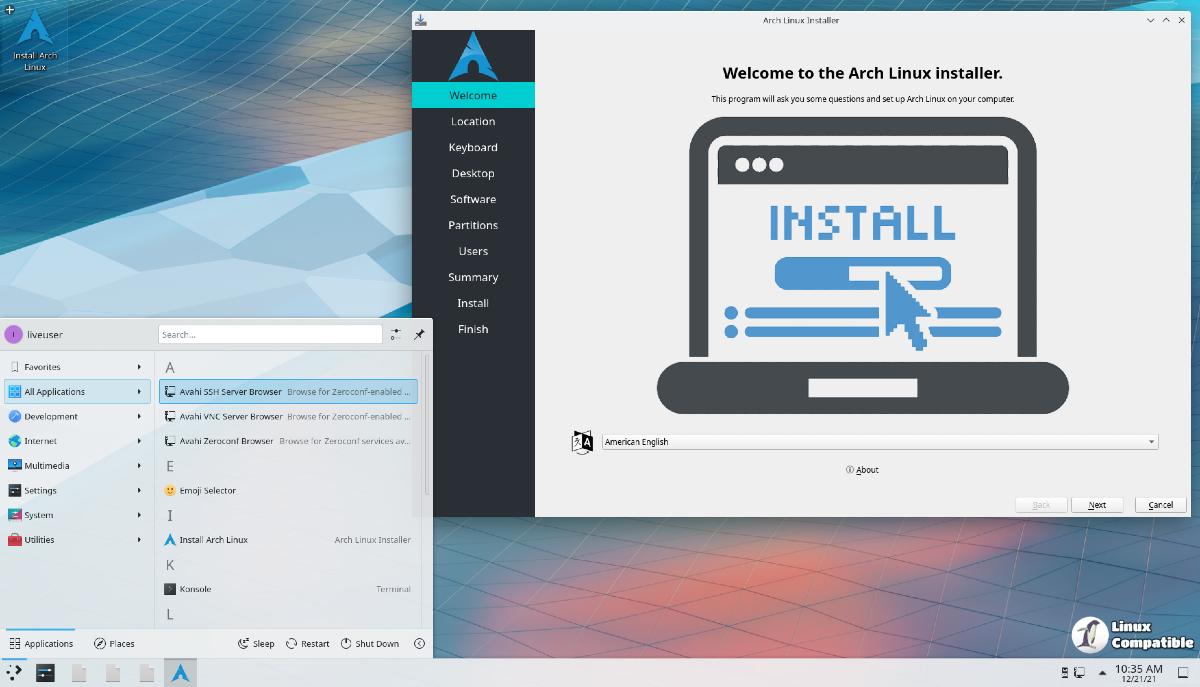Open the launcher configure settings icon
The image size is (1200, 687).
pyautogui.click(x=396, y=334)
